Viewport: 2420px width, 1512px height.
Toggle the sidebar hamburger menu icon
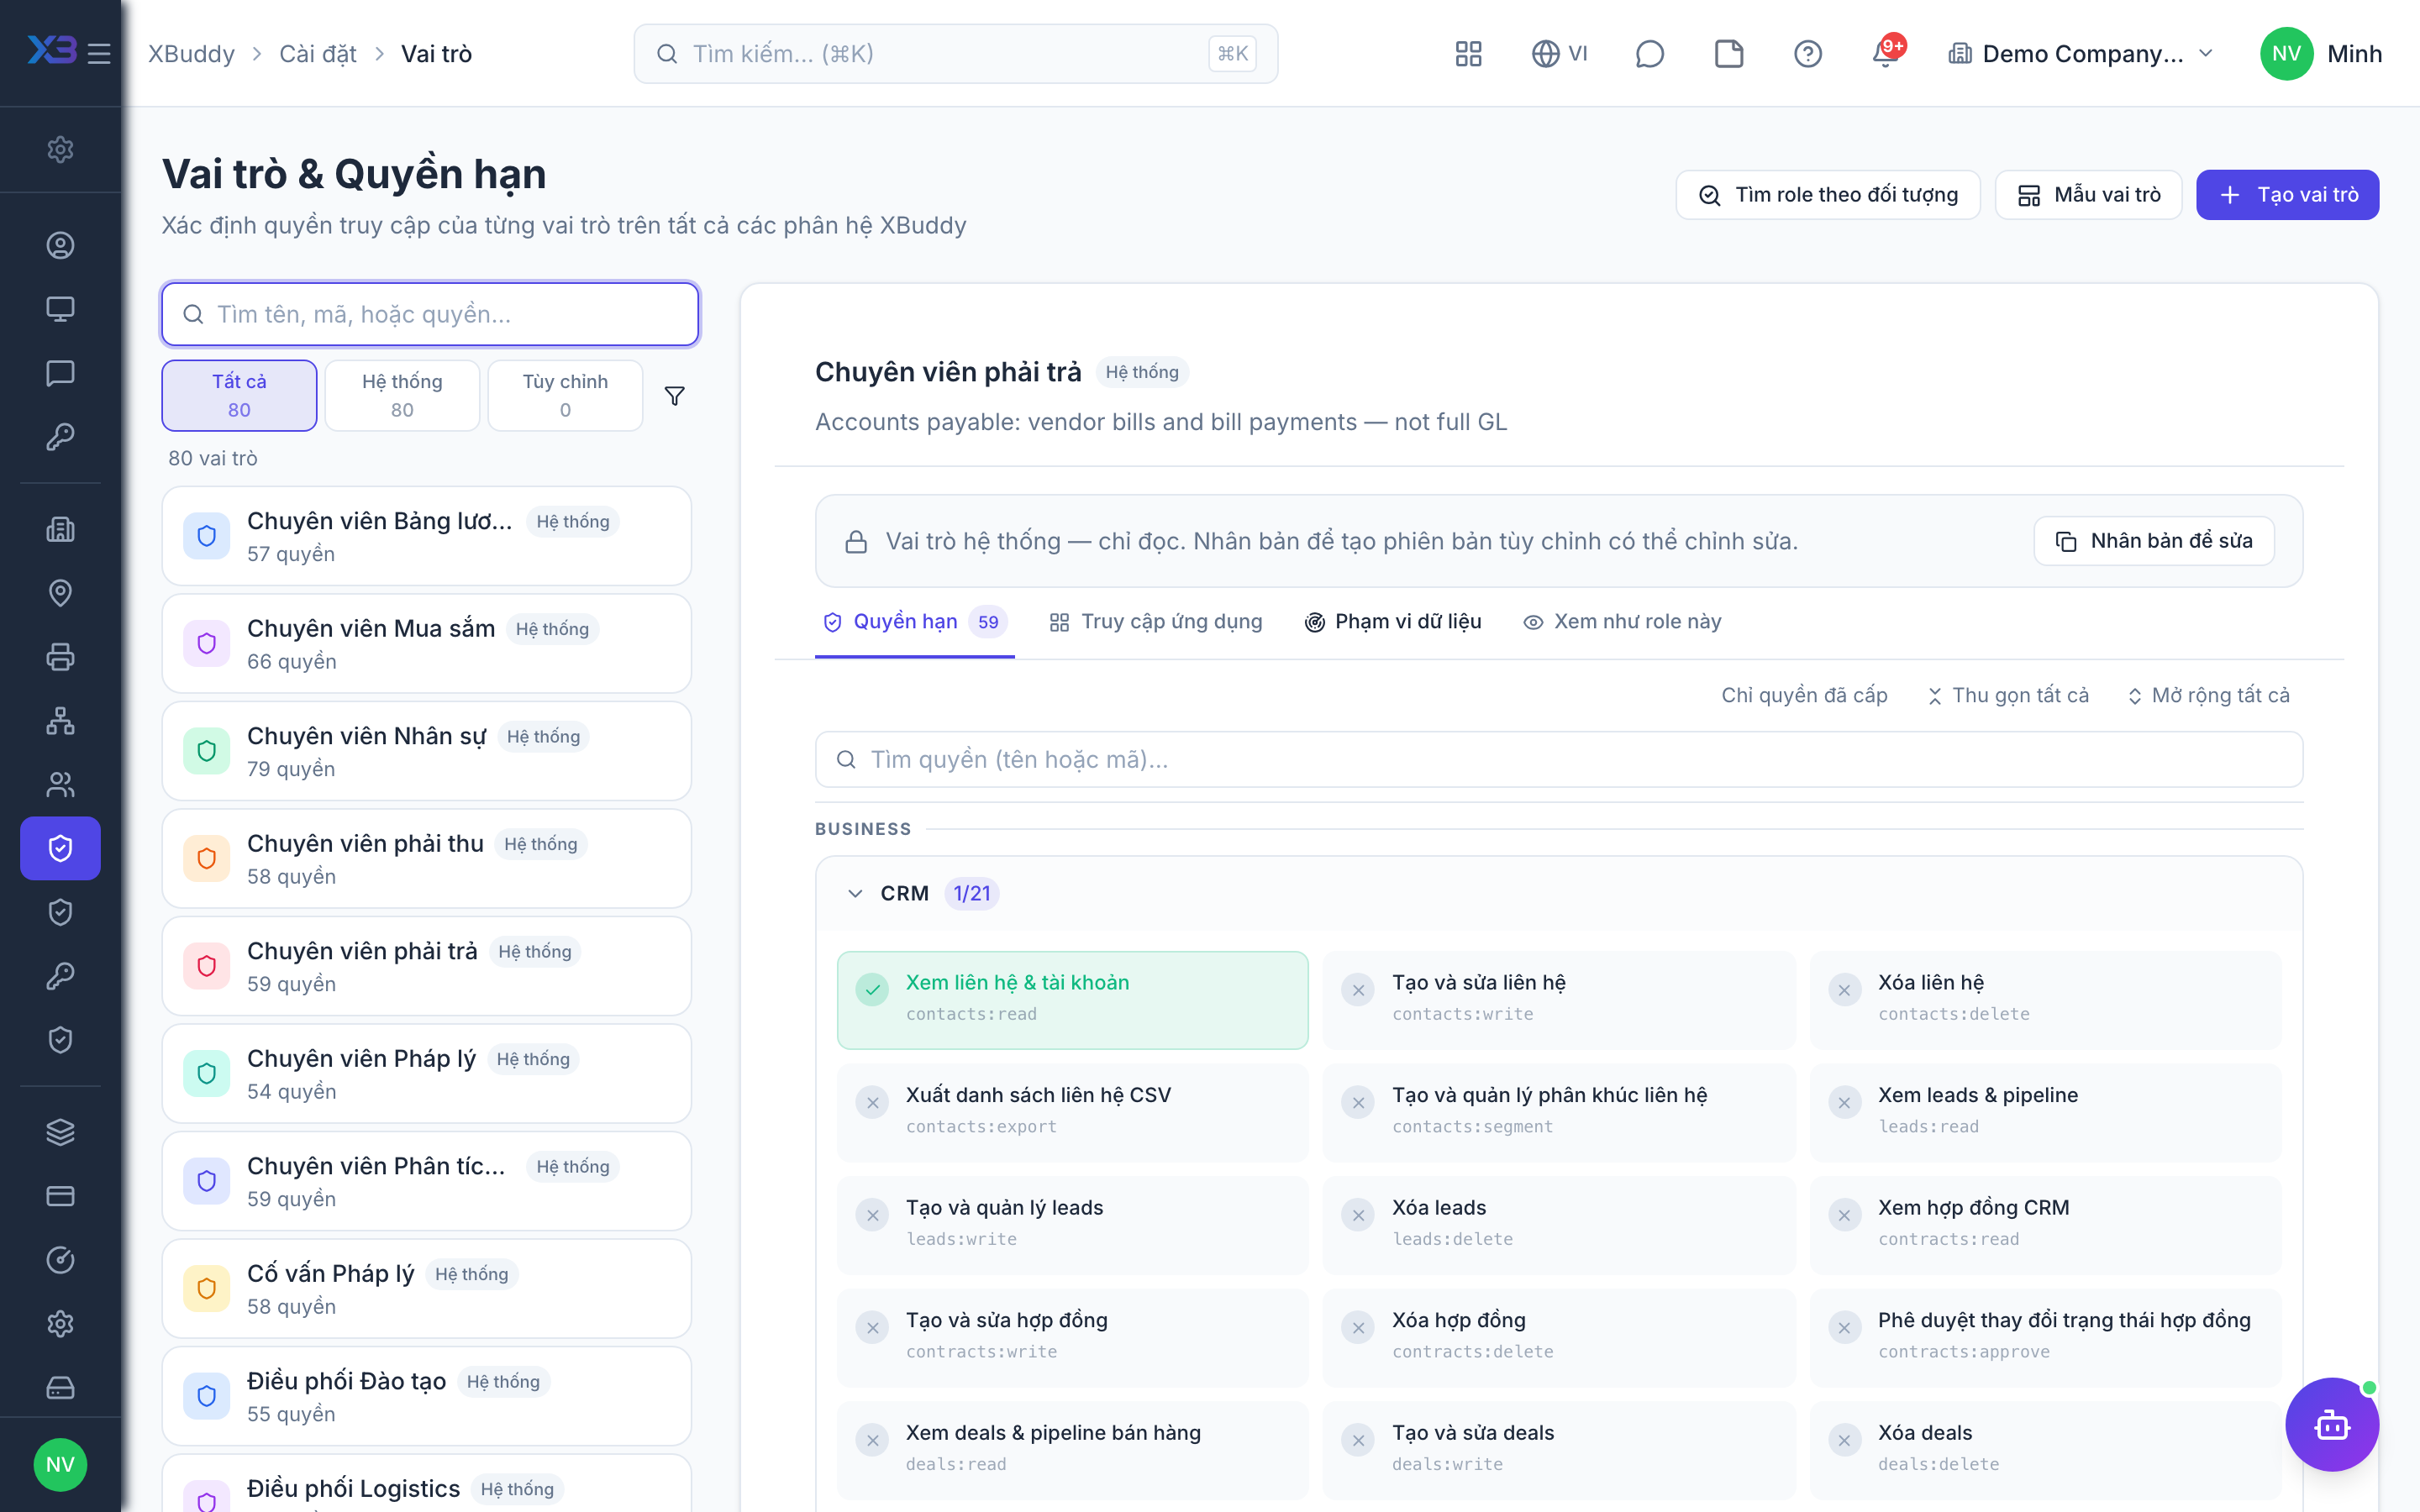tap(99, 53)
